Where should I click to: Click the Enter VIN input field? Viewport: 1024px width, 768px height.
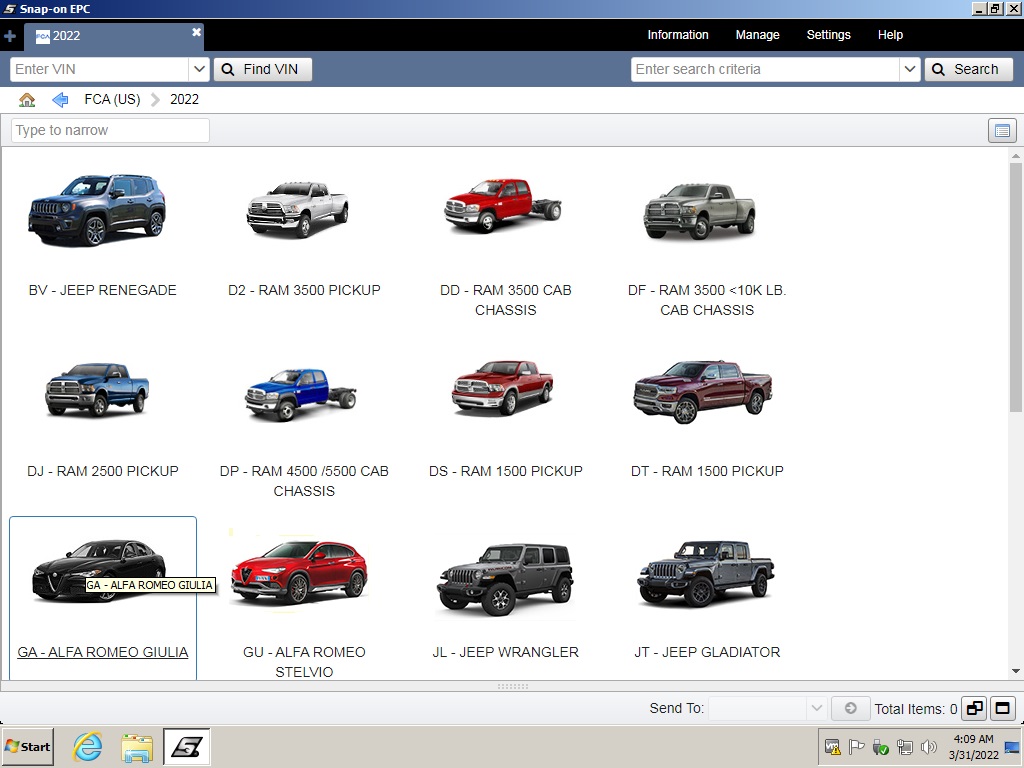(x=100, y=69)
